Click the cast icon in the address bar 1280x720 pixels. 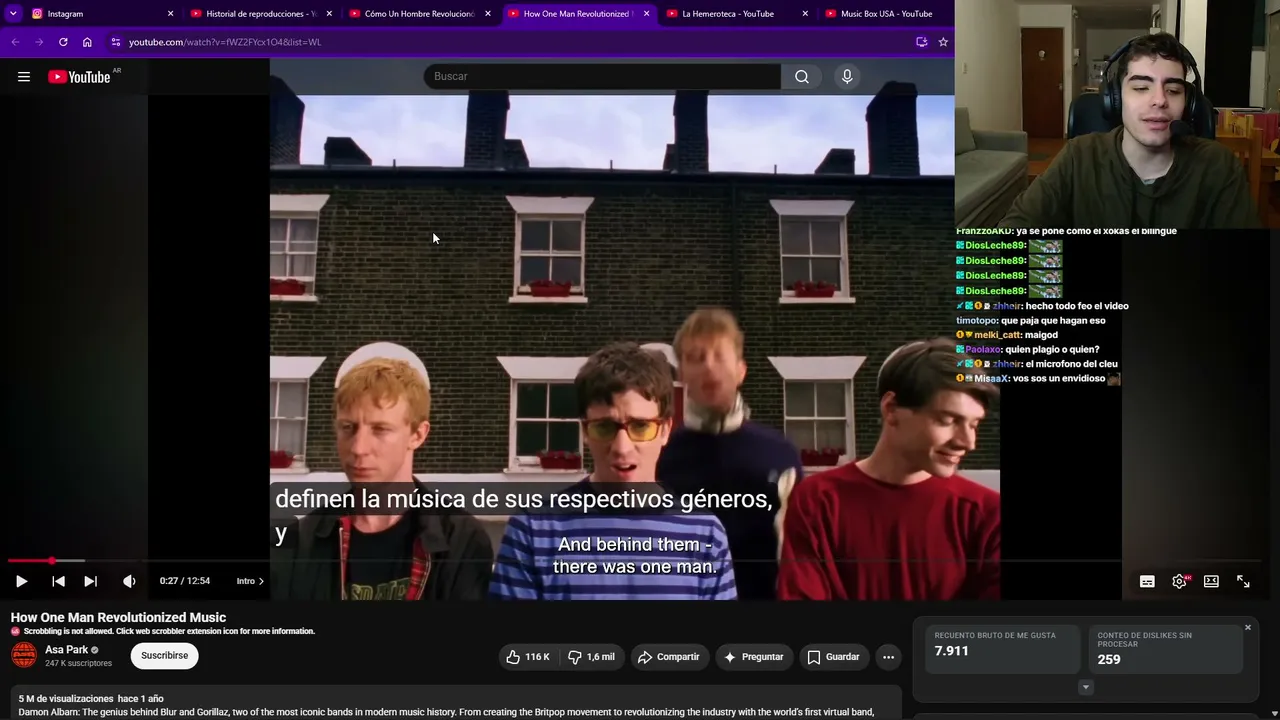point(921,42)
